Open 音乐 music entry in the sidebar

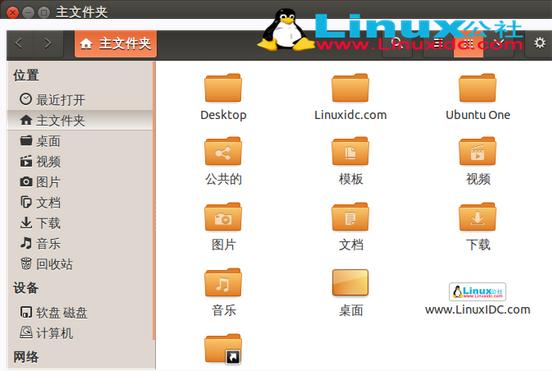click(x=80, y=243)
